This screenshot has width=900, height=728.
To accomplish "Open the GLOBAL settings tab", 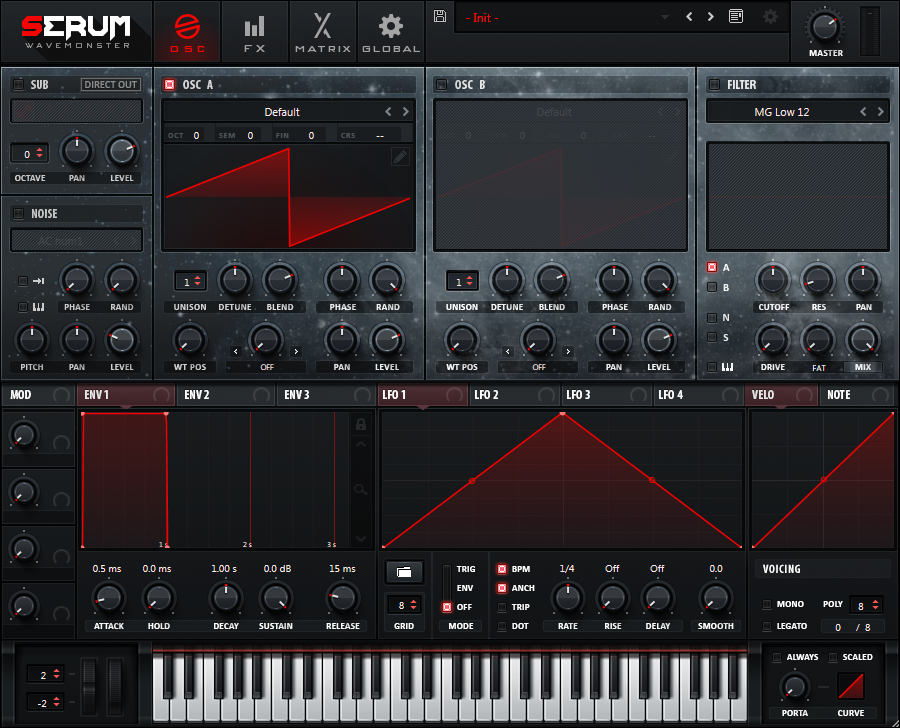I will pyautogui.click(x=391, y=32).
